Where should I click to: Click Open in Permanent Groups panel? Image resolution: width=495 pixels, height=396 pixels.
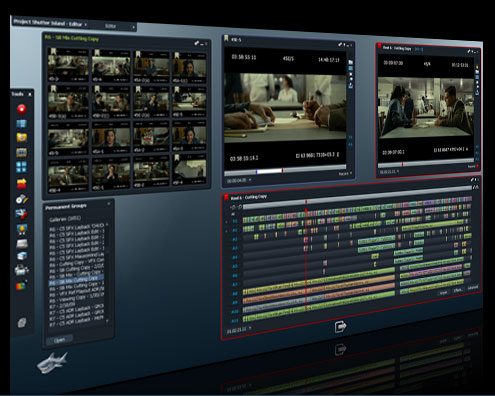[59, 340]
